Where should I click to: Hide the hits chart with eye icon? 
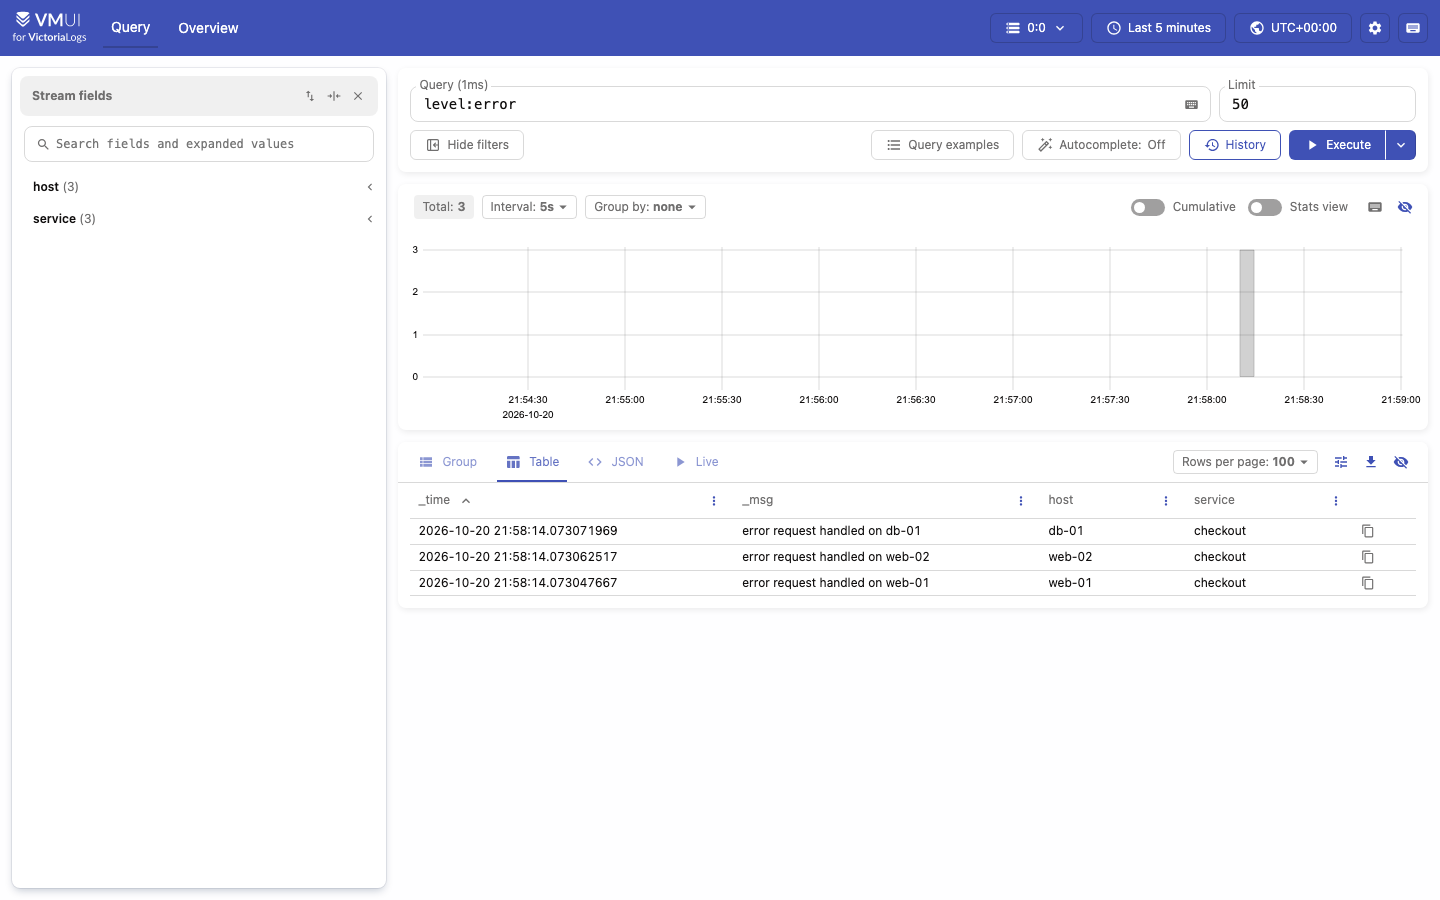point(1405,207)
